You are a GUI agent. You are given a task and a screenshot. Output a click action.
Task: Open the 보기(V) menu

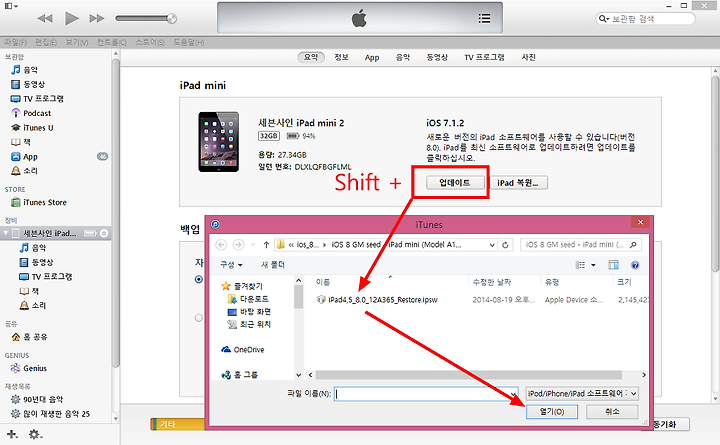(x=77, y=42)
